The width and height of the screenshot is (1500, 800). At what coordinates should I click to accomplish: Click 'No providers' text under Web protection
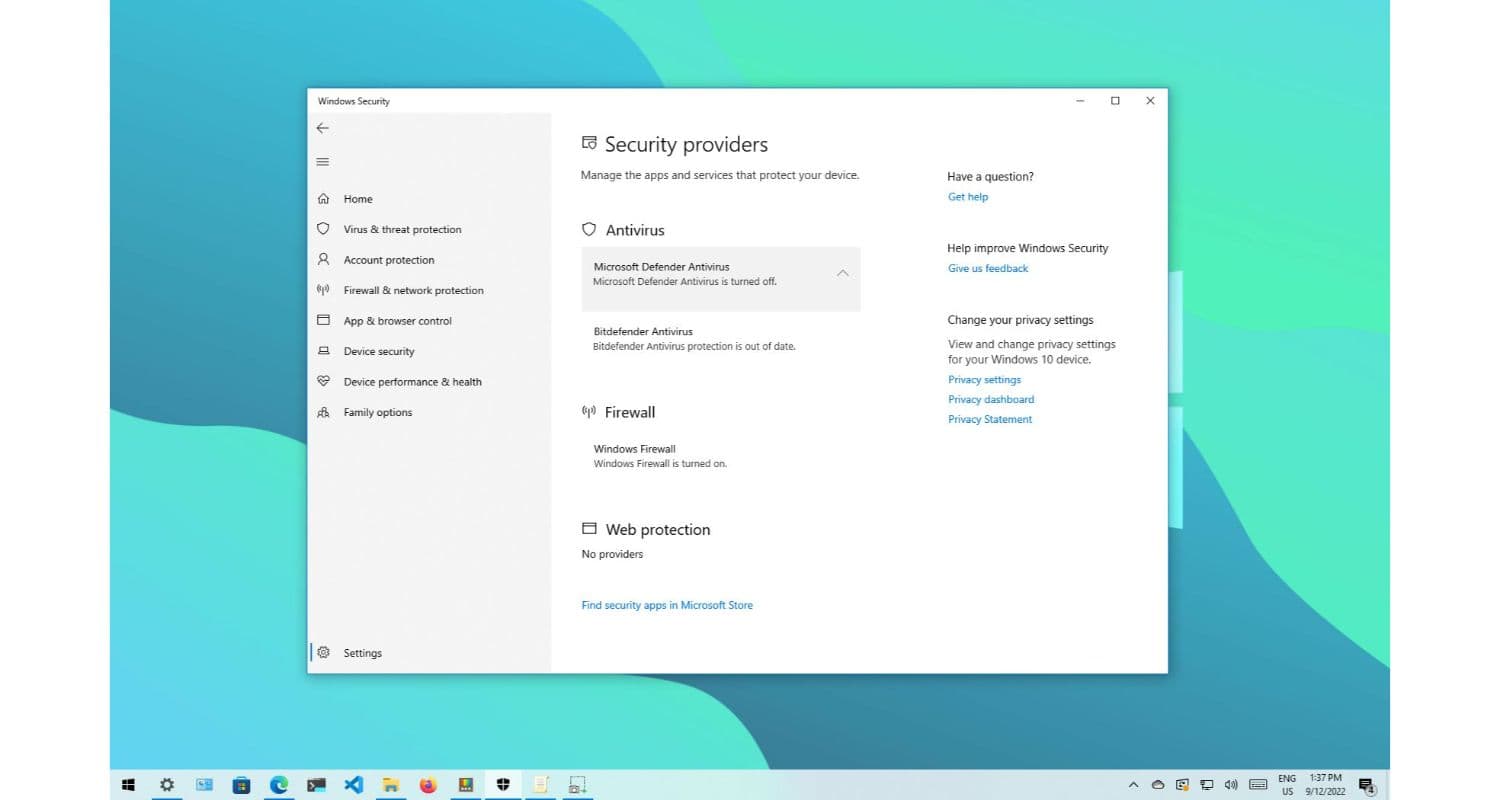pos(612,554)
